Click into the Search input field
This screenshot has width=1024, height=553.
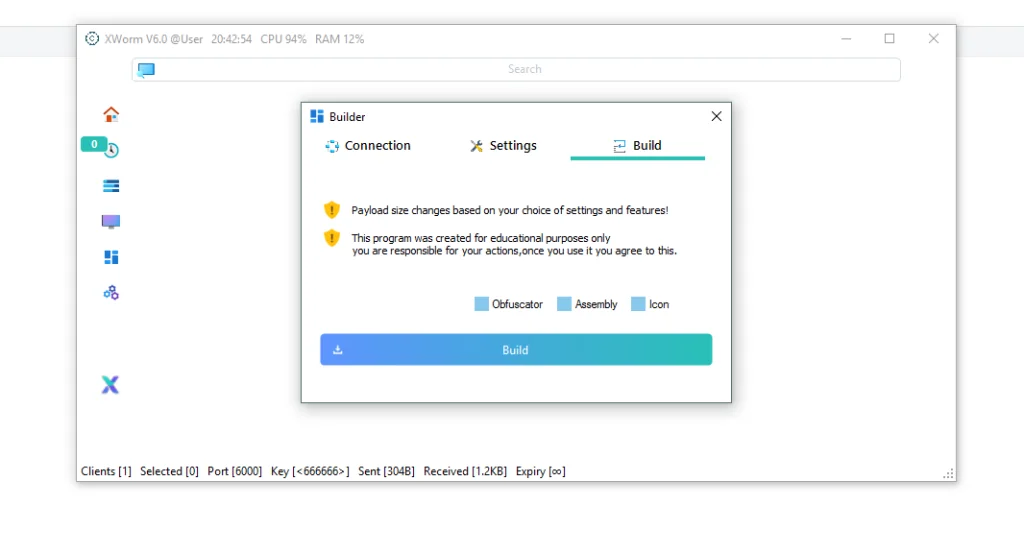524,70
